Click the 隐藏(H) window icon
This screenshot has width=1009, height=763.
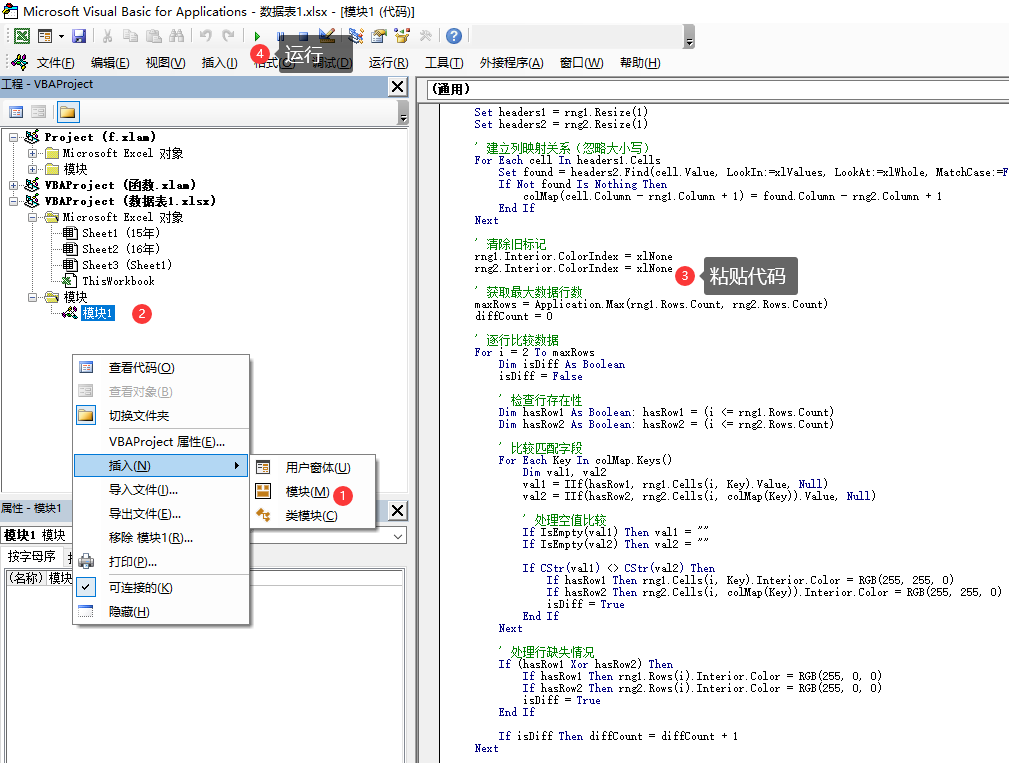click(86, 611)
